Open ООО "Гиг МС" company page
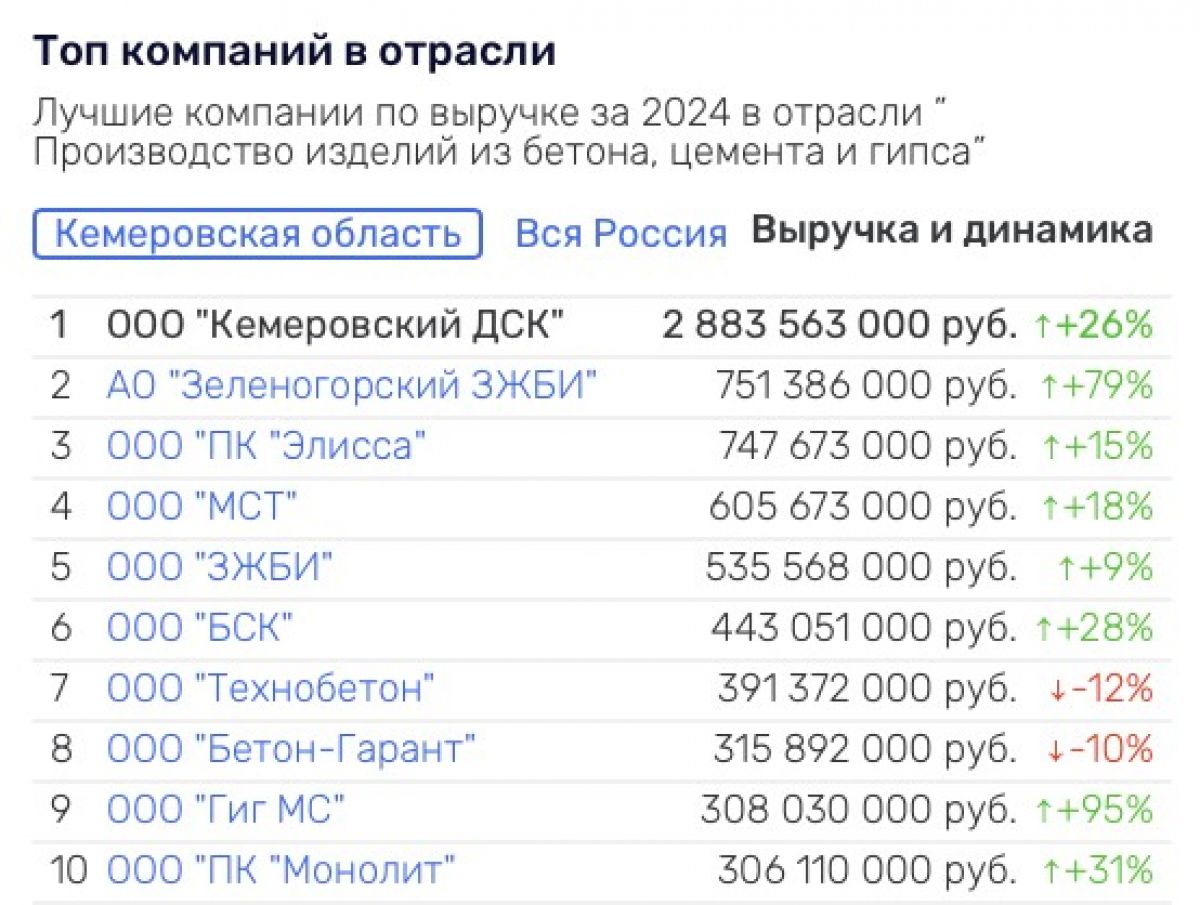 pos(225,809)
